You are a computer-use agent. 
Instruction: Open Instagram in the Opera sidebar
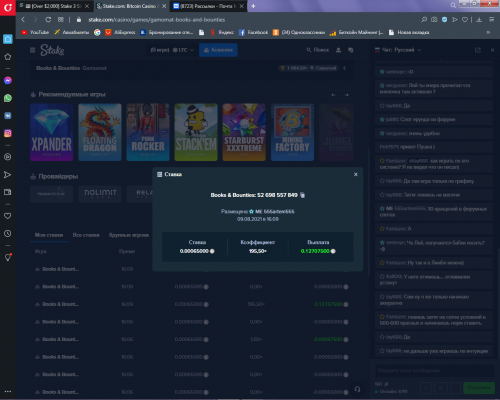(x=8, y=133)
